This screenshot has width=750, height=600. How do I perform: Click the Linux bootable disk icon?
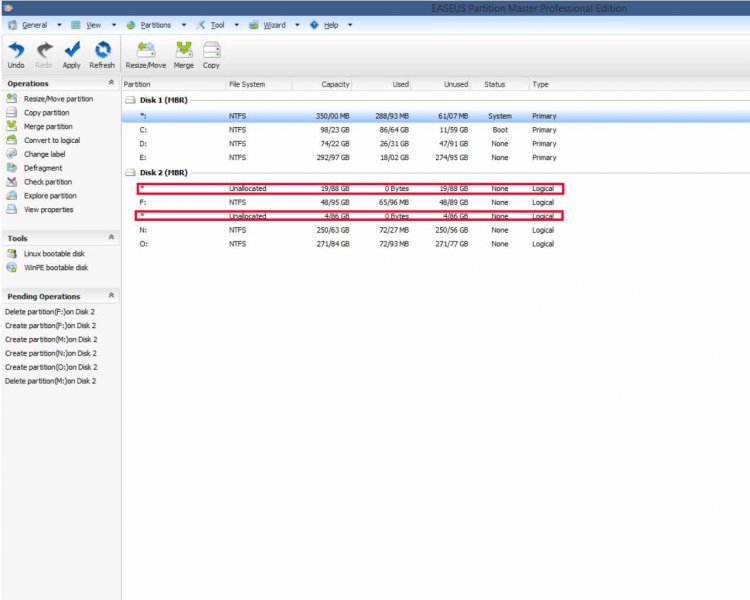(11, 254)
